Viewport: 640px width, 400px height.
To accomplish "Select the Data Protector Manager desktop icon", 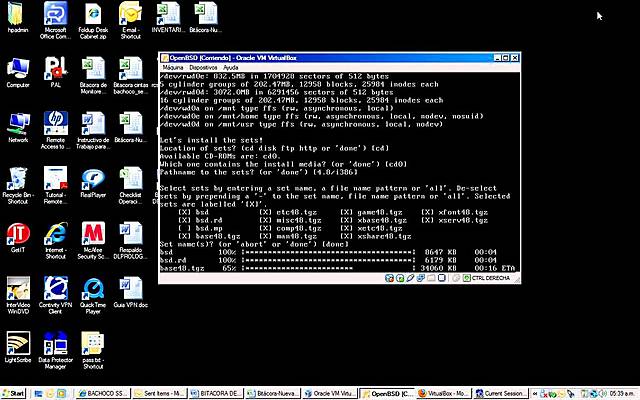I will point(56,350).
